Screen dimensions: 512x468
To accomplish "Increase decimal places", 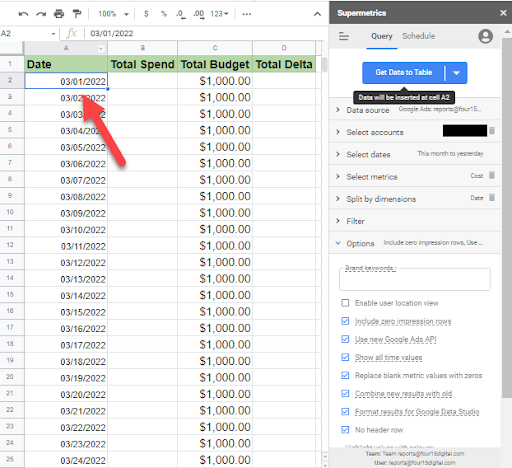I will (199, 14).
